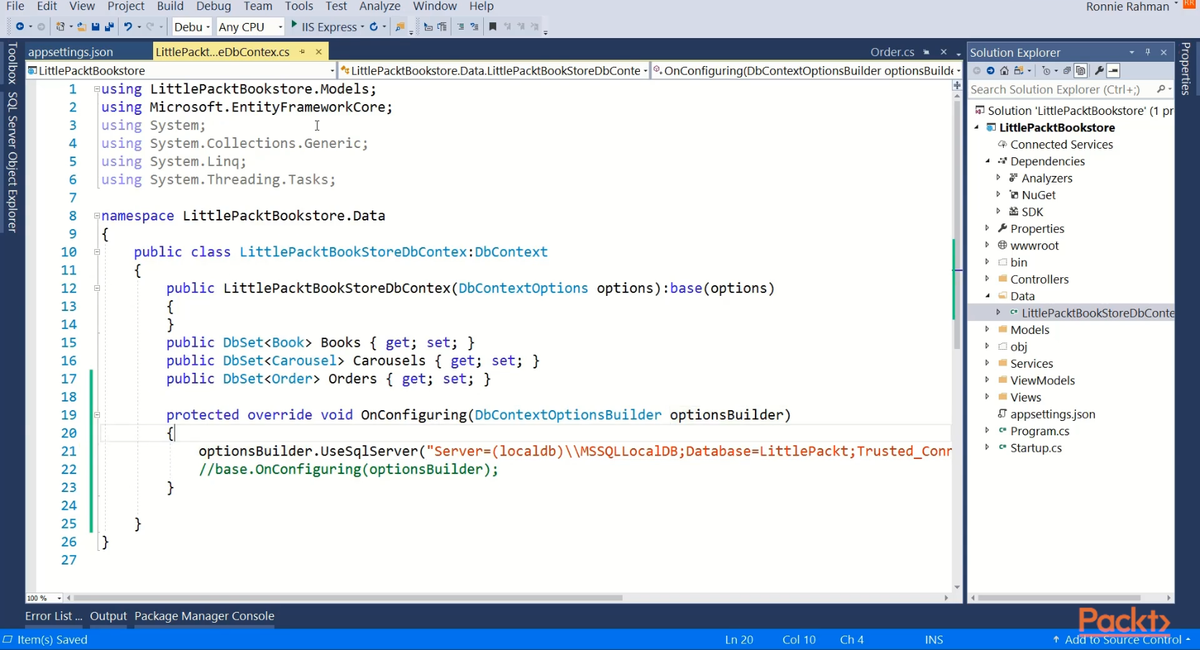Image resolution: width=1200 pixels, height=650 pixels.
Task: Open the Analyze menu
Action: coord(380,6)
